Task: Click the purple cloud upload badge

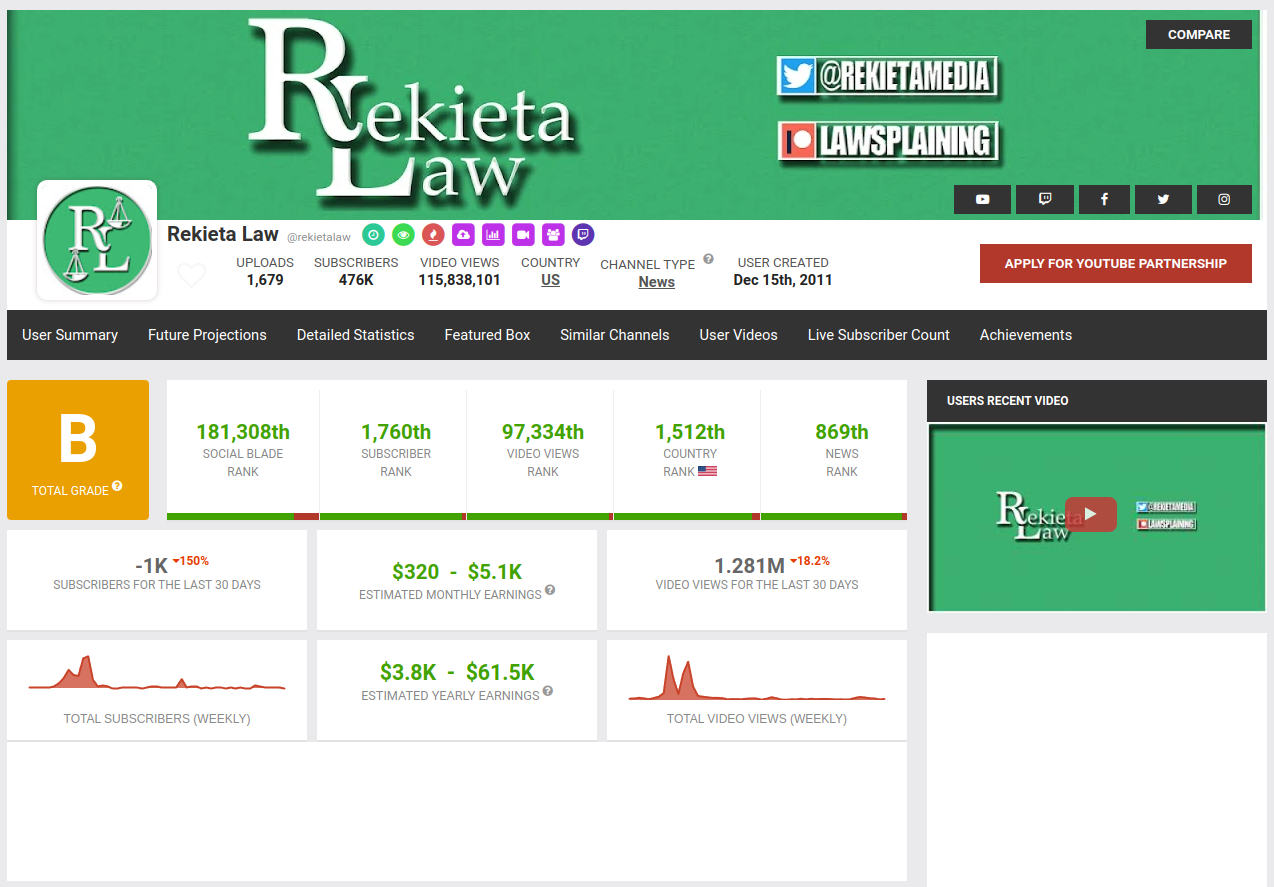Action: point(463,235)
